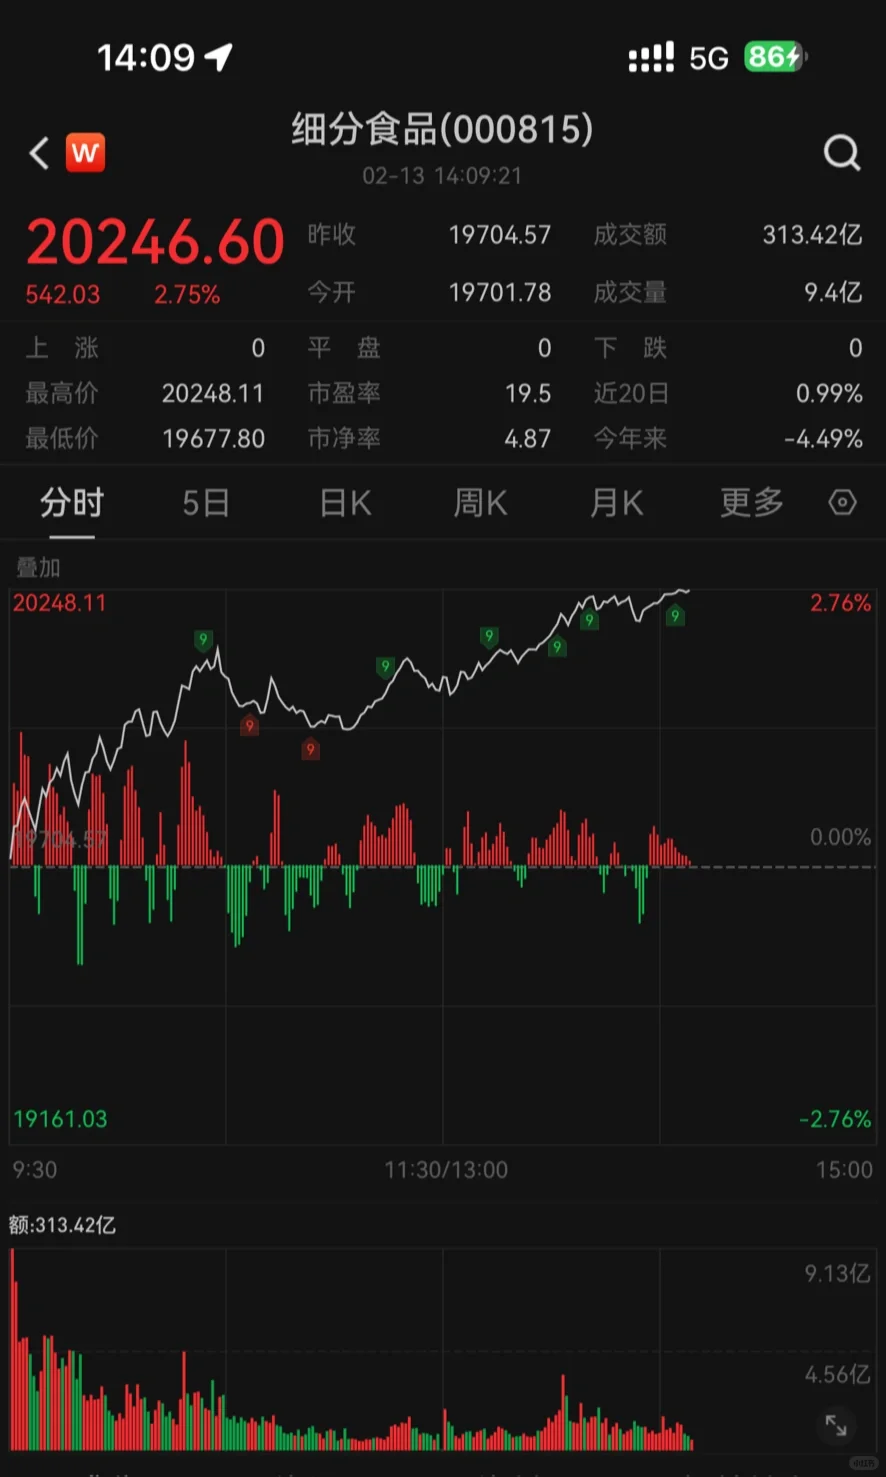The image size is (886, 1477).
Task: Tap 今开 value 19701.78
Action: pos(500,292)
